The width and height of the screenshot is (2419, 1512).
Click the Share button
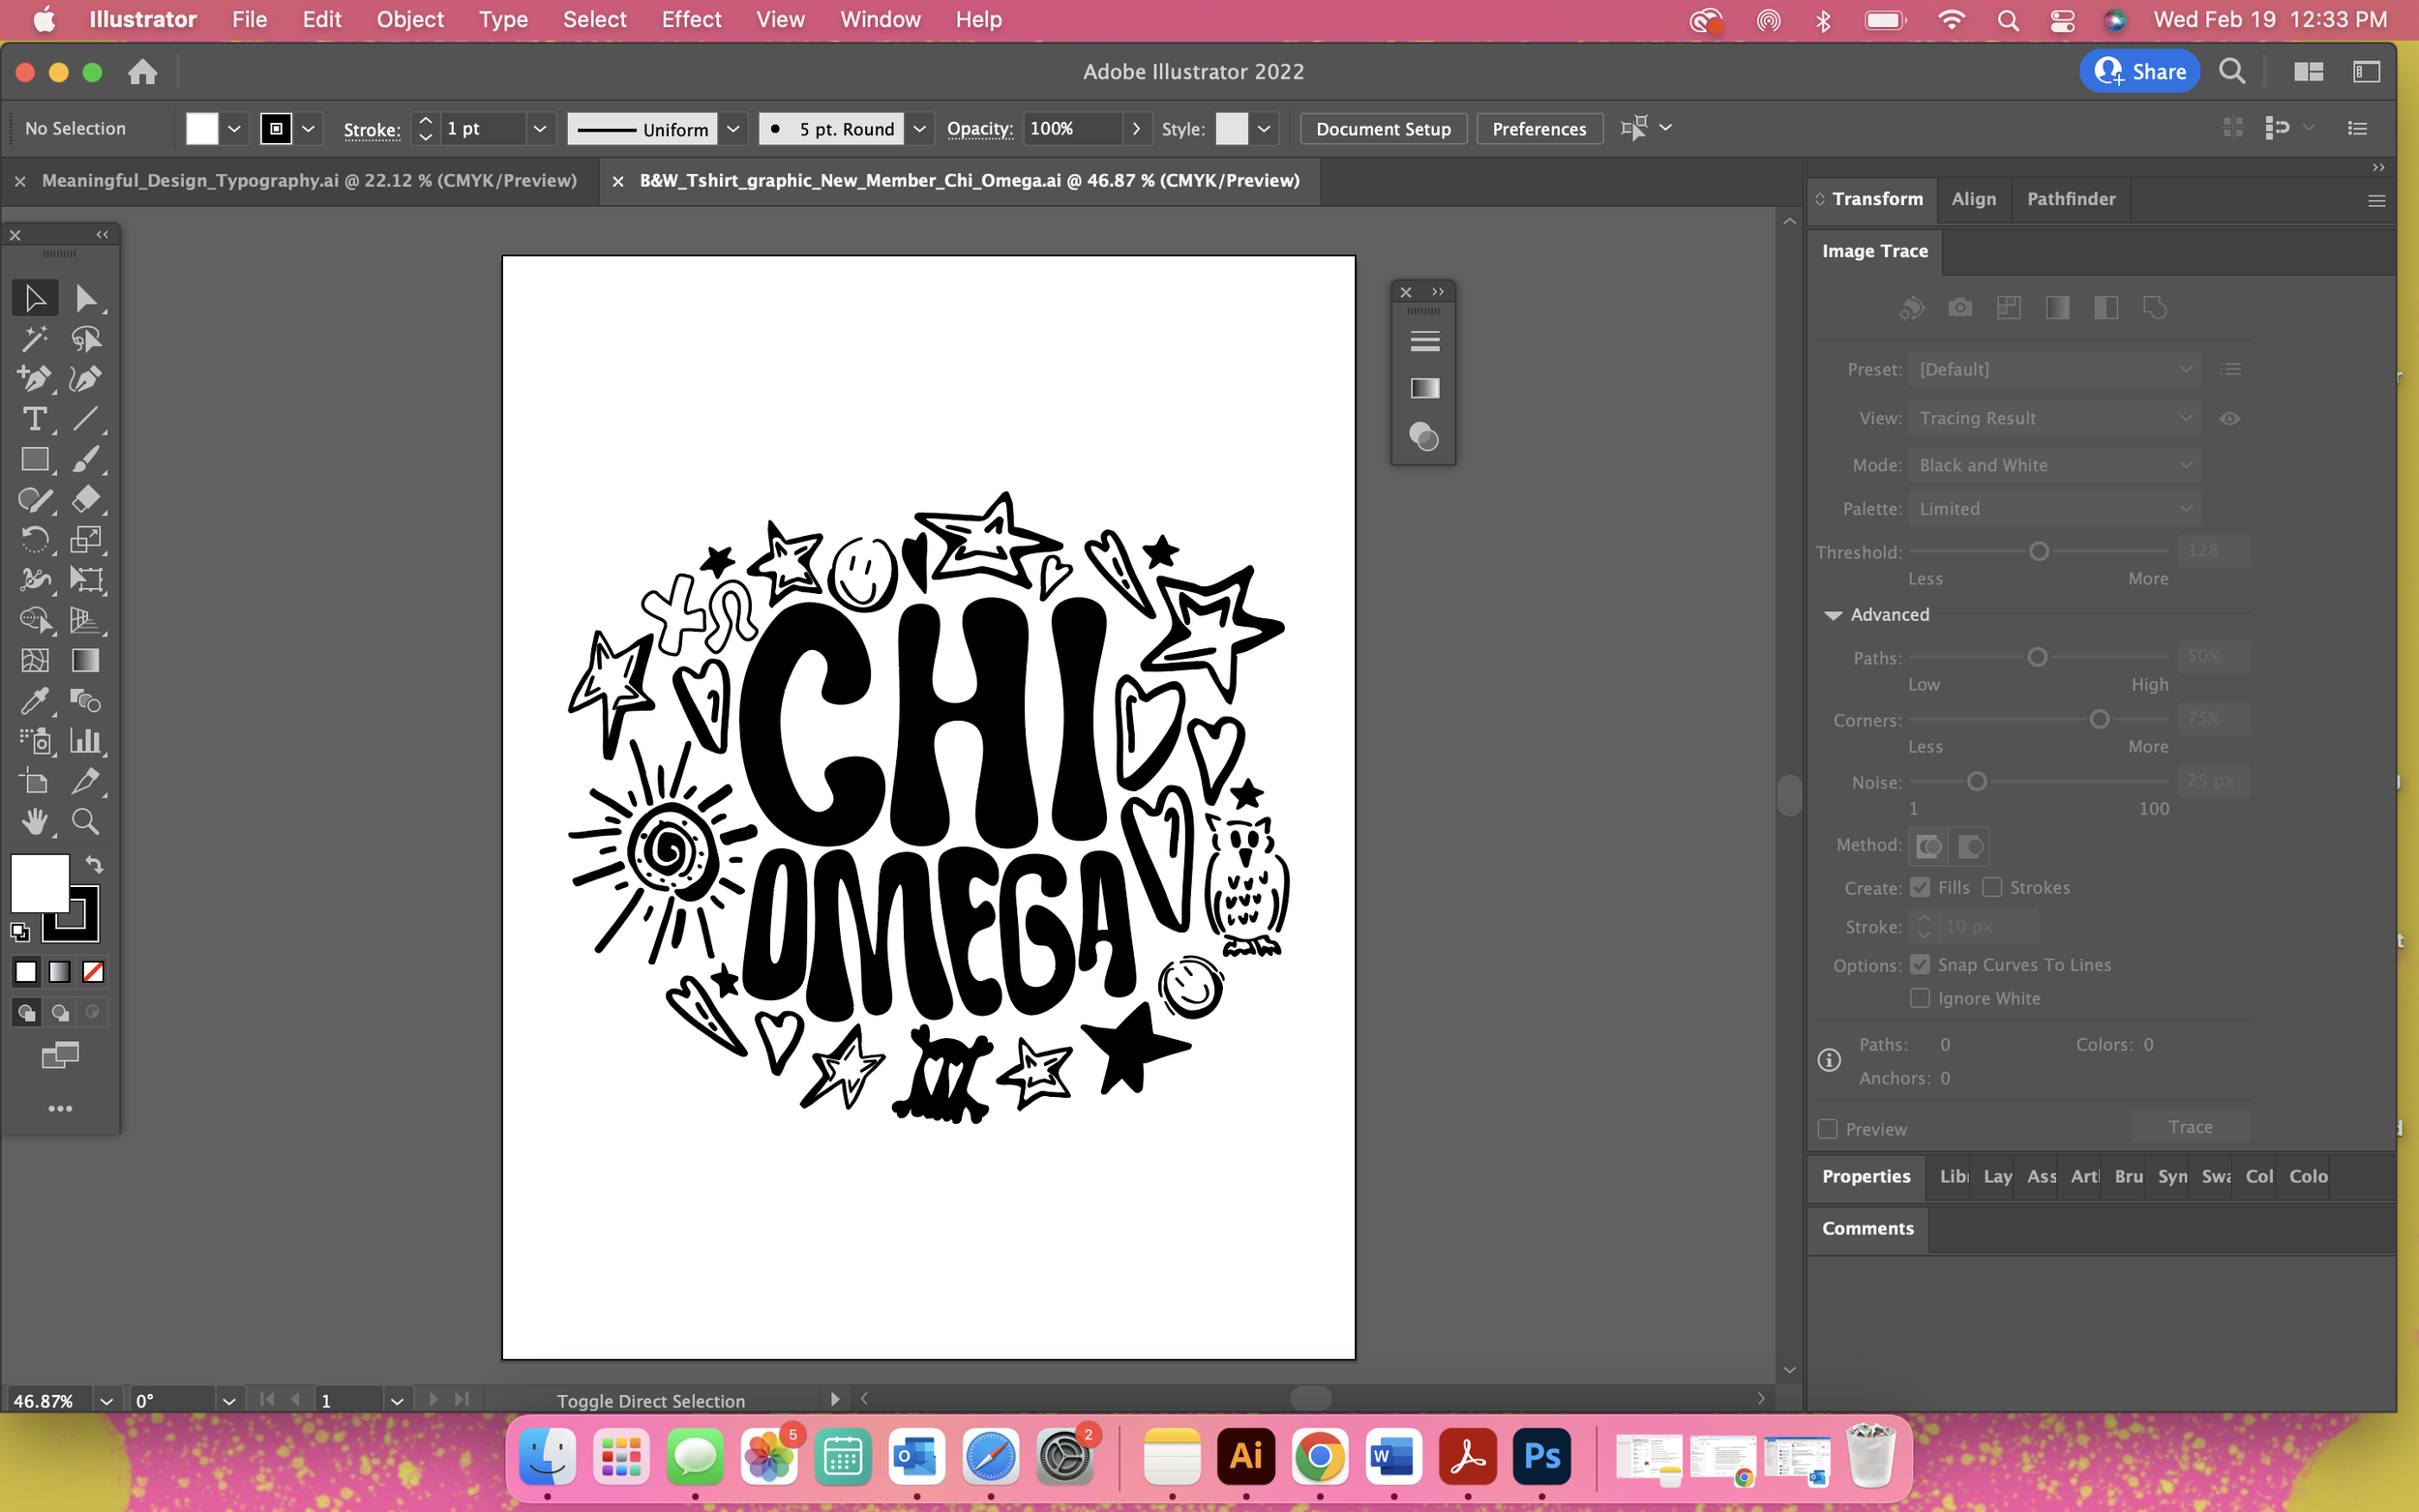[2139, 72]
